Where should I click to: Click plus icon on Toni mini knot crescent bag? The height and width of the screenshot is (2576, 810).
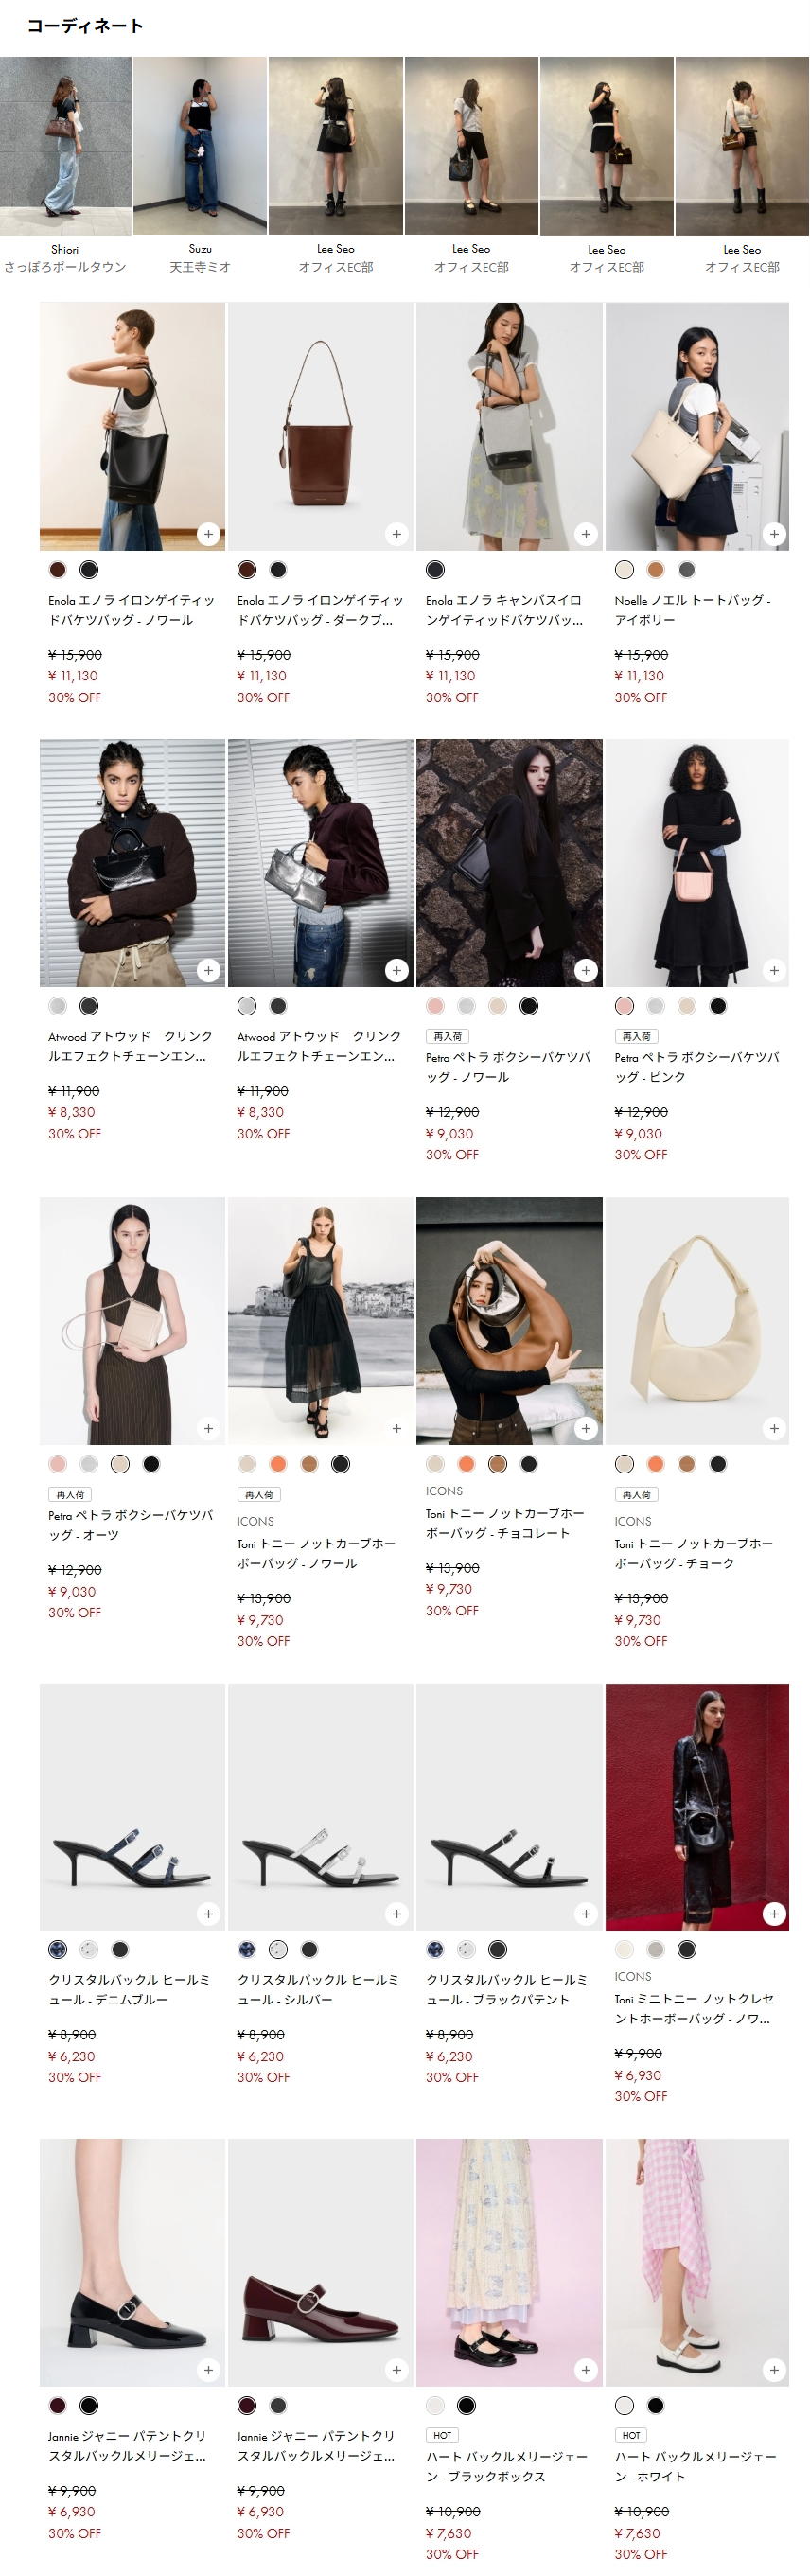[774, 1914]
